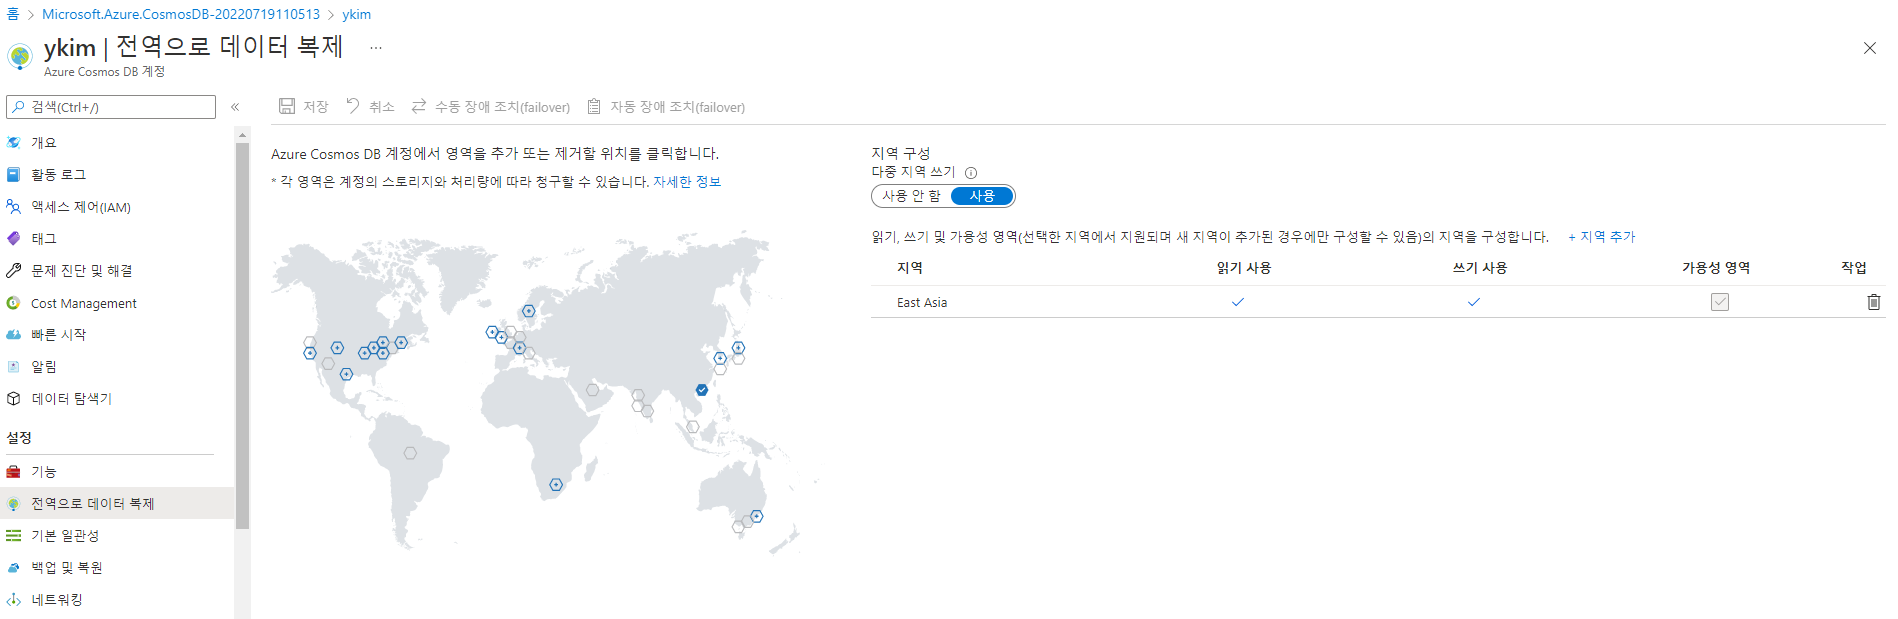This screenshot has width=1898, height=619.
Task: Open 자동 장애 조치(failover)
Action: [666, 106]
